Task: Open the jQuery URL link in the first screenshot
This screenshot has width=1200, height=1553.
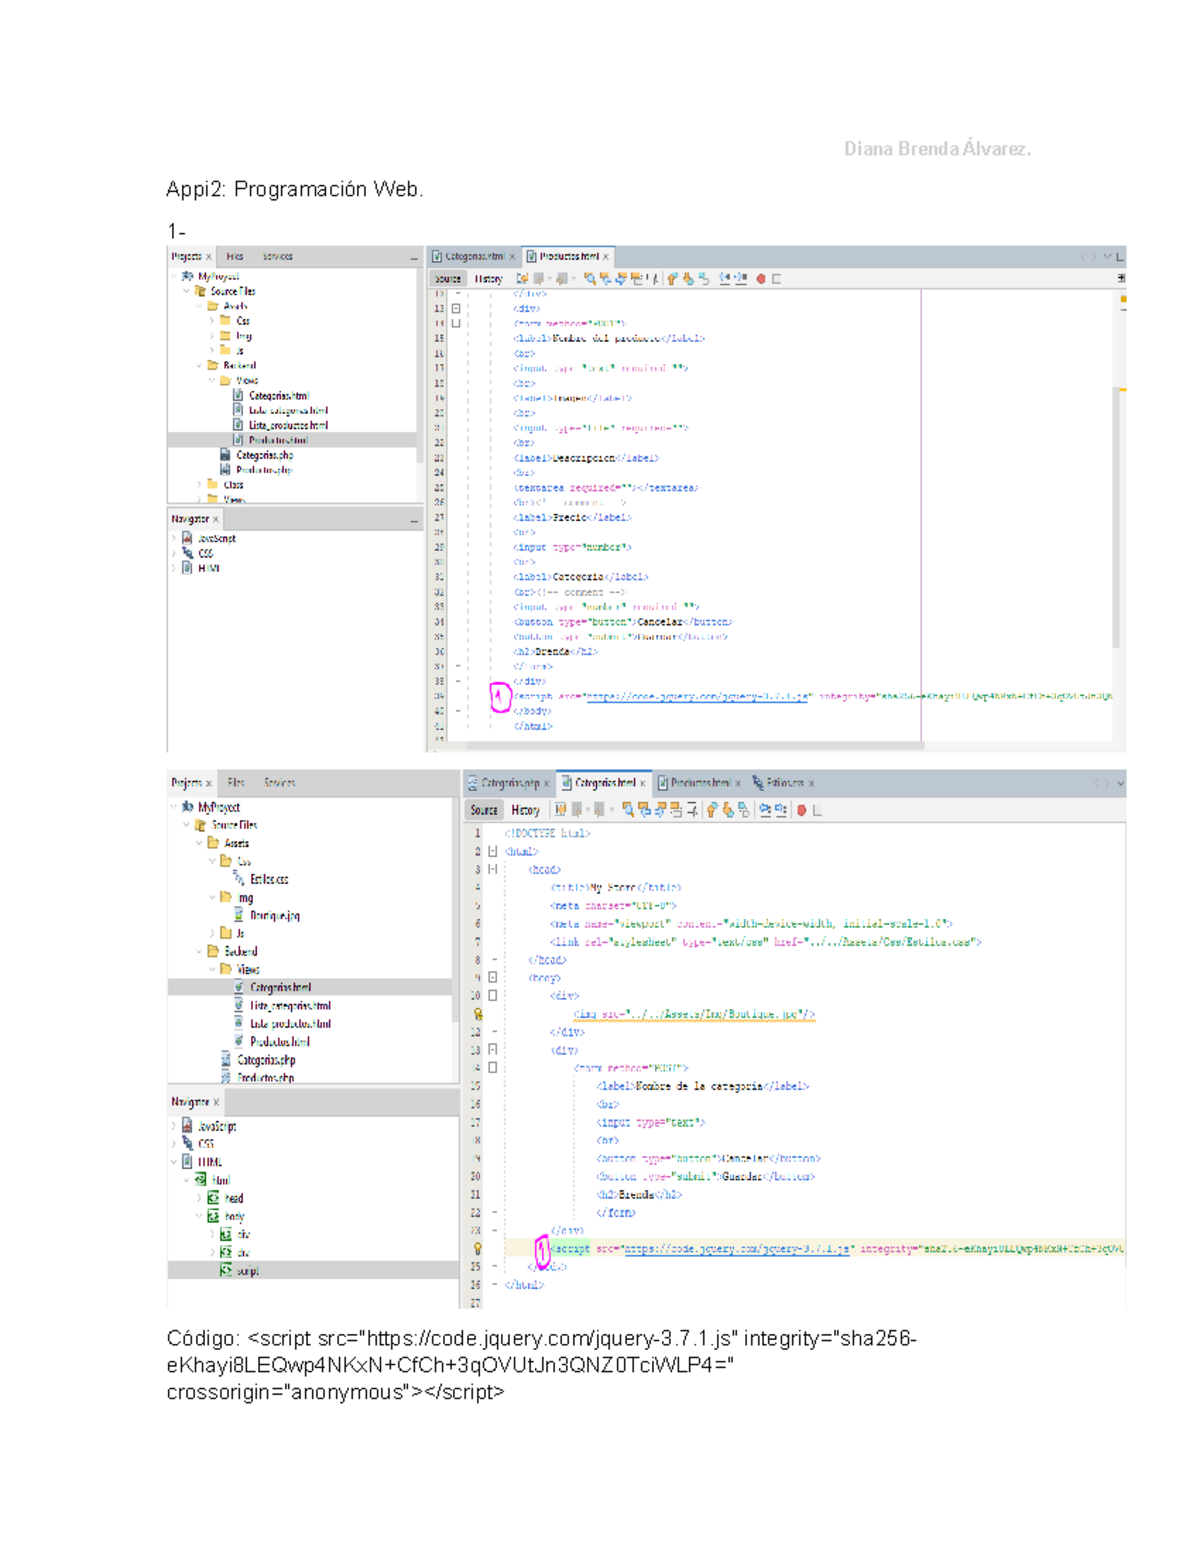Action: click(x=697, y=697)
